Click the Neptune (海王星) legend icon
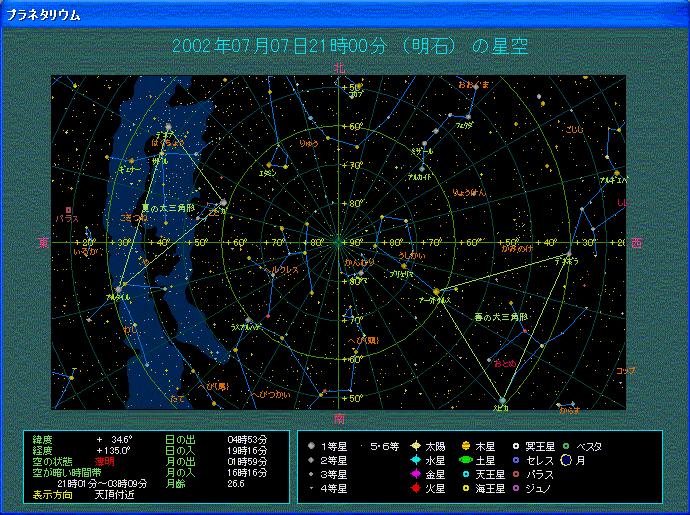The width and height of the screenshot is (690, 515). [x=466, y=488]
